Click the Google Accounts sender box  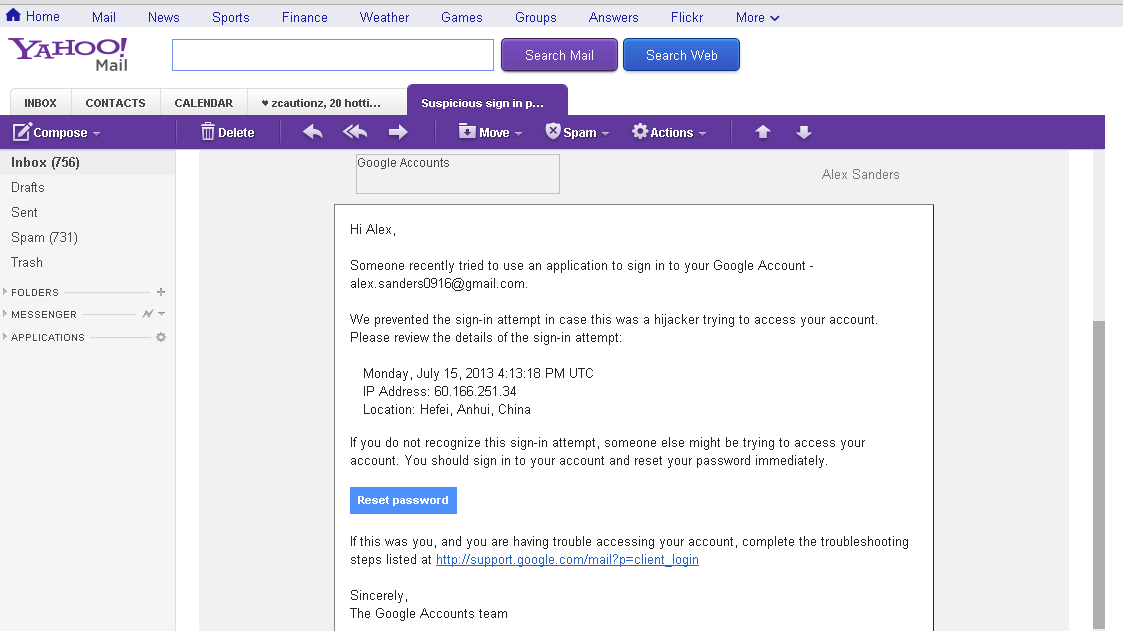pyautogui.click(x=458, y=174)
